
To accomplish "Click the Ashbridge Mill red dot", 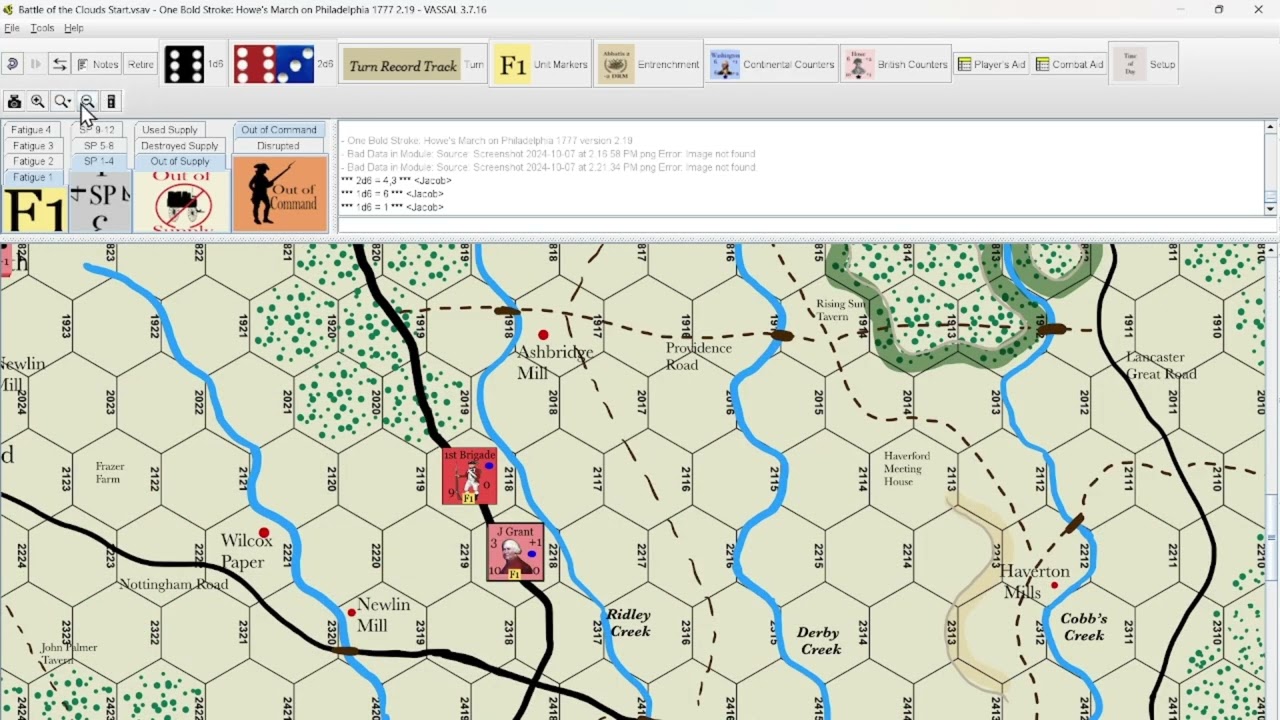I will [x=543, y=335].
